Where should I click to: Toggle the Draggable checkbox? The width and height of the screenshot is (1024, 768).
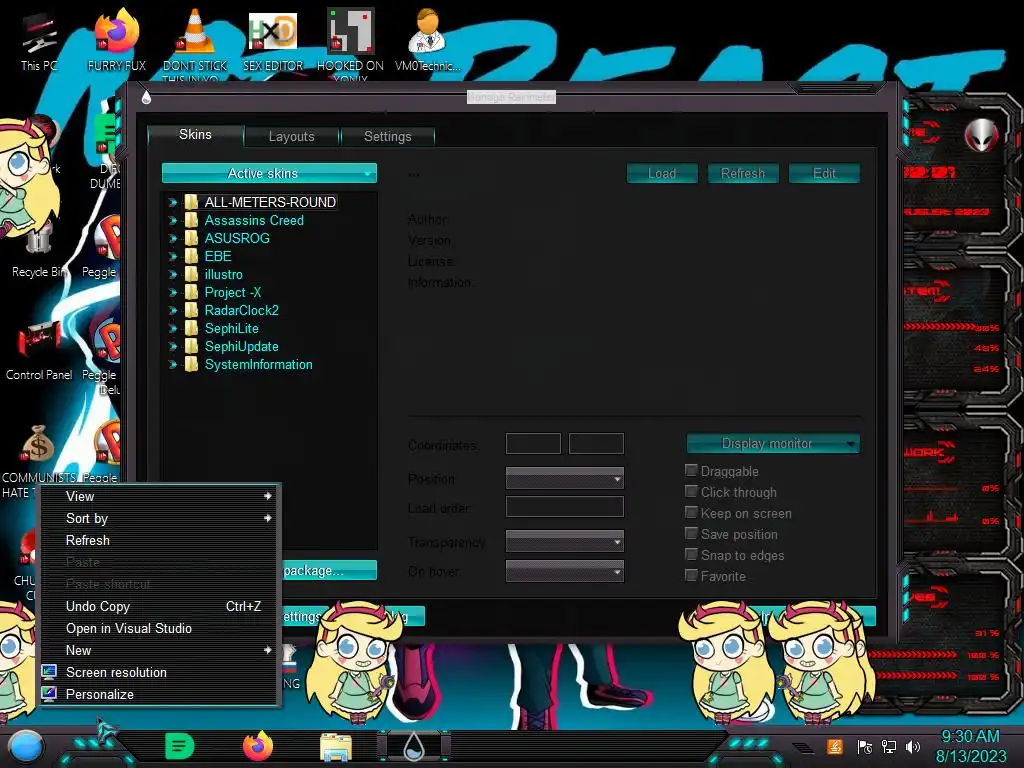pyautogui.click(x=691, y=470)
